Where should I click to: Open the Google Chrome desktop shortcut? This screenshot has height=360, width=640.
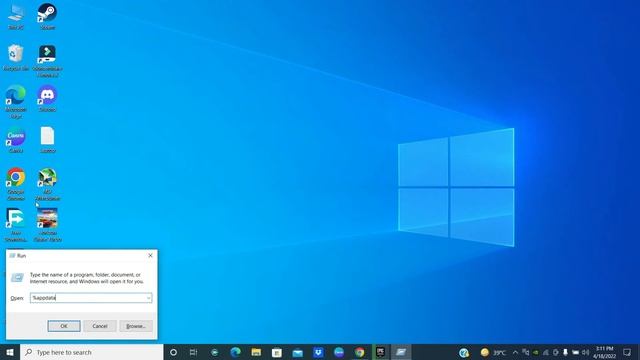[16, 184]
